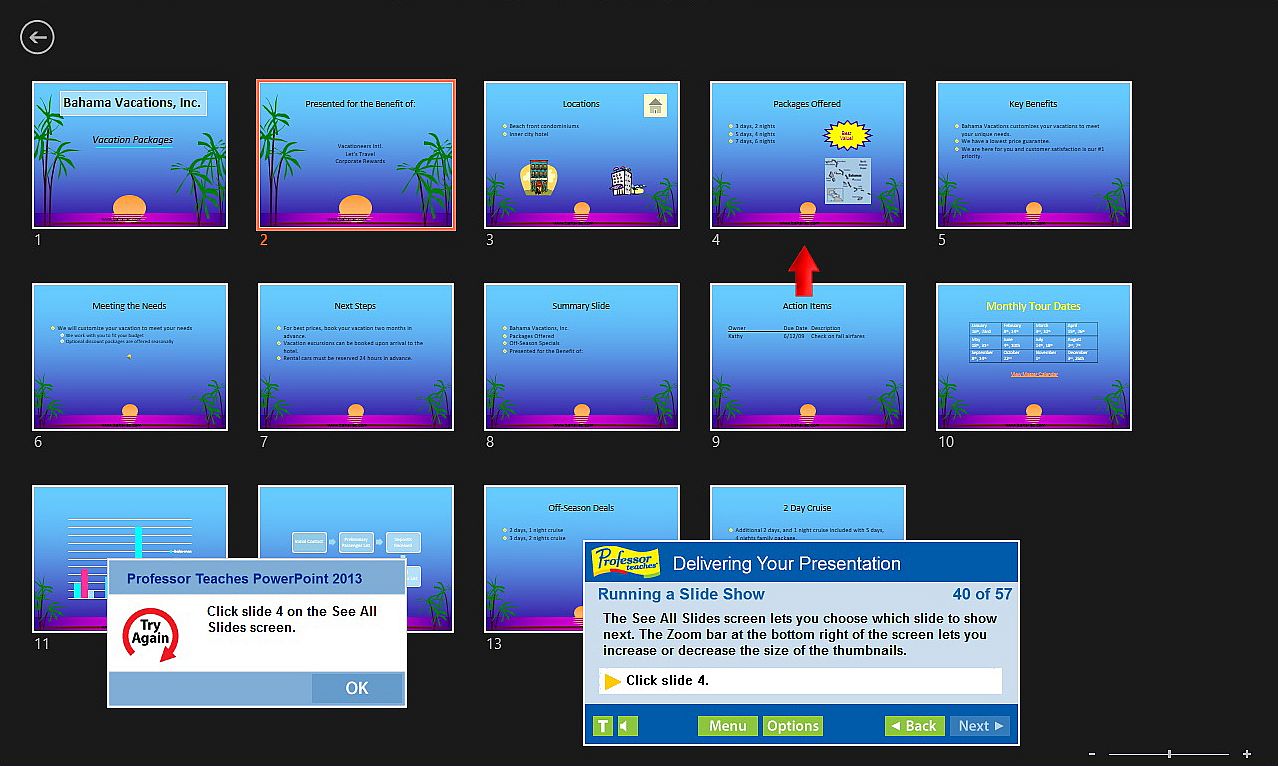Click the 'Click slide 4.' instruction text
Image resolution: width=1278 pixels, height=766 pixels.
click(668, 681)
